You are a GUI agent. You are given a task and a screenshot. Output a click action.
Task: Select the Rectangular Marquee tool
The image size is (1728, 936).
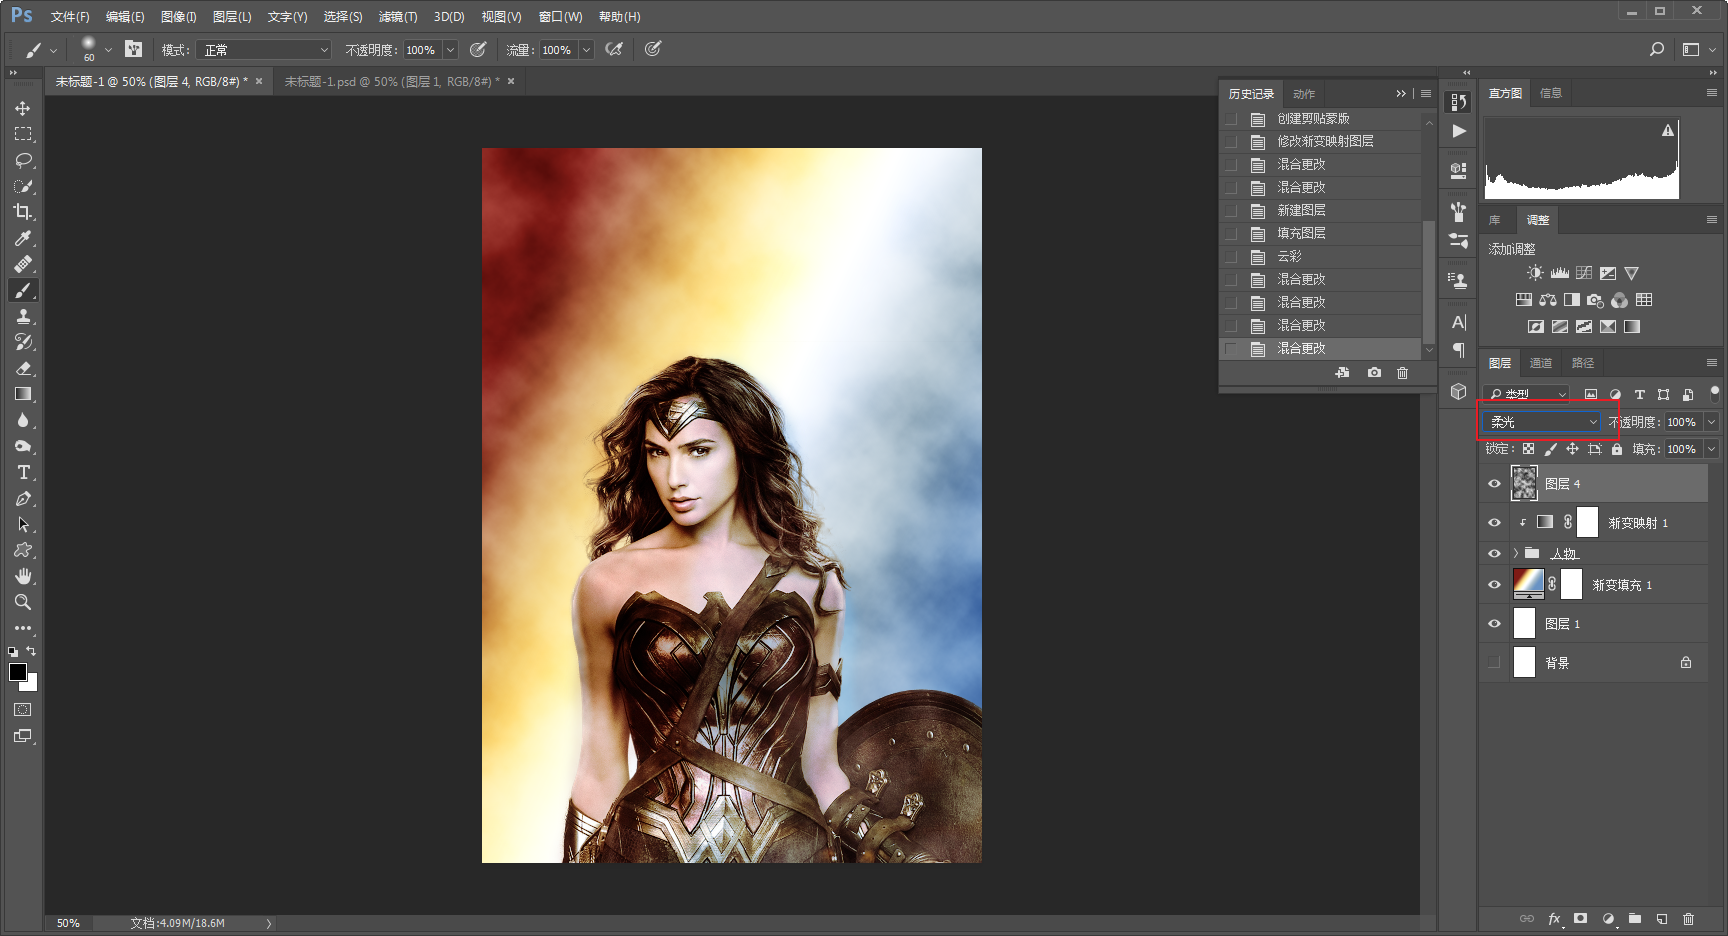pos(23,134)
